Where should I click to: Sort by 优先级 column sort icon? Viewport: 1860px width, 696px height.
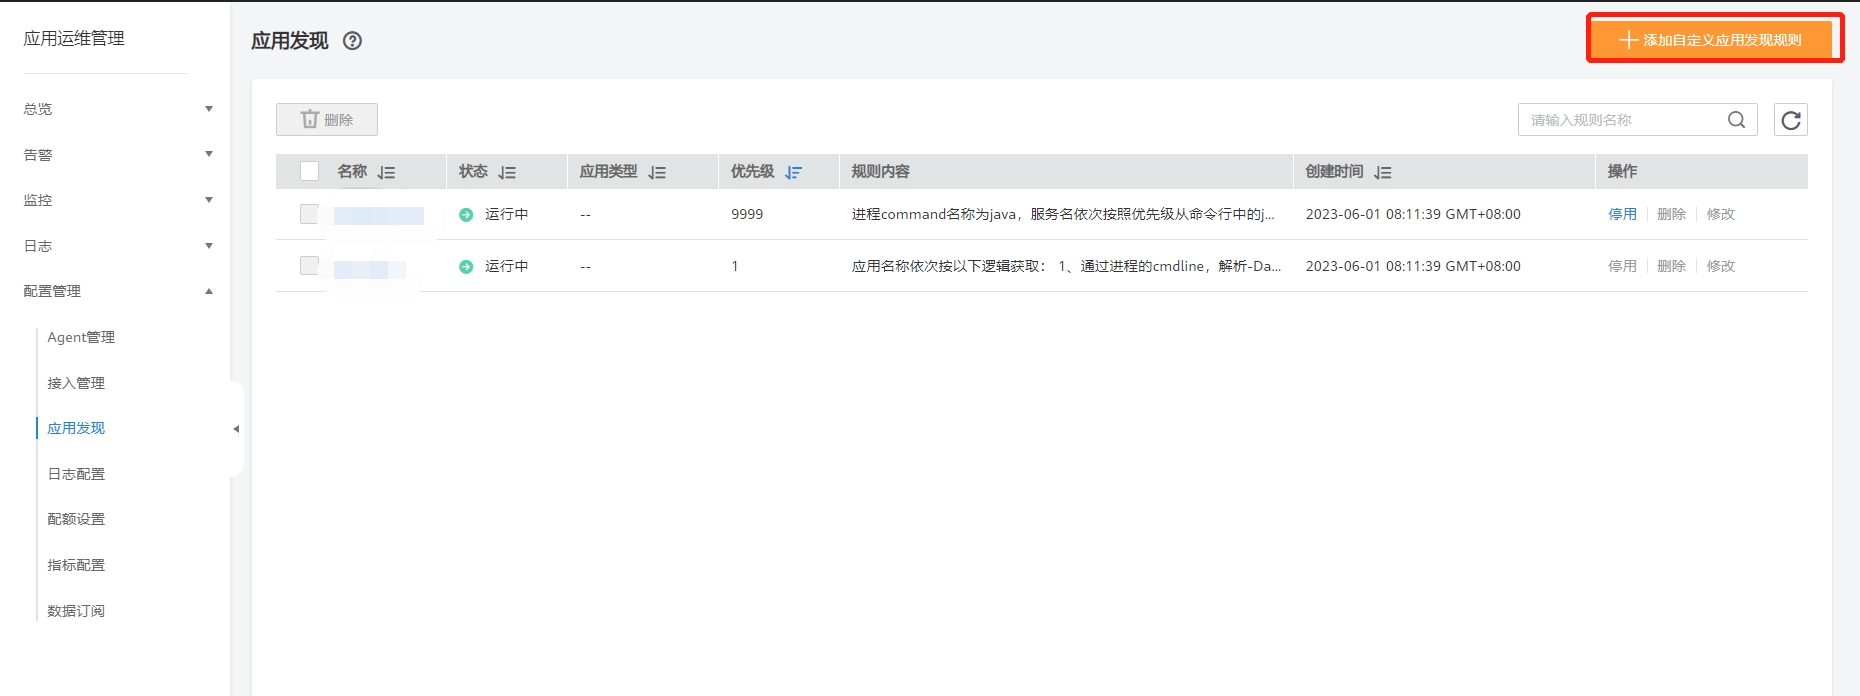point(793,173)
